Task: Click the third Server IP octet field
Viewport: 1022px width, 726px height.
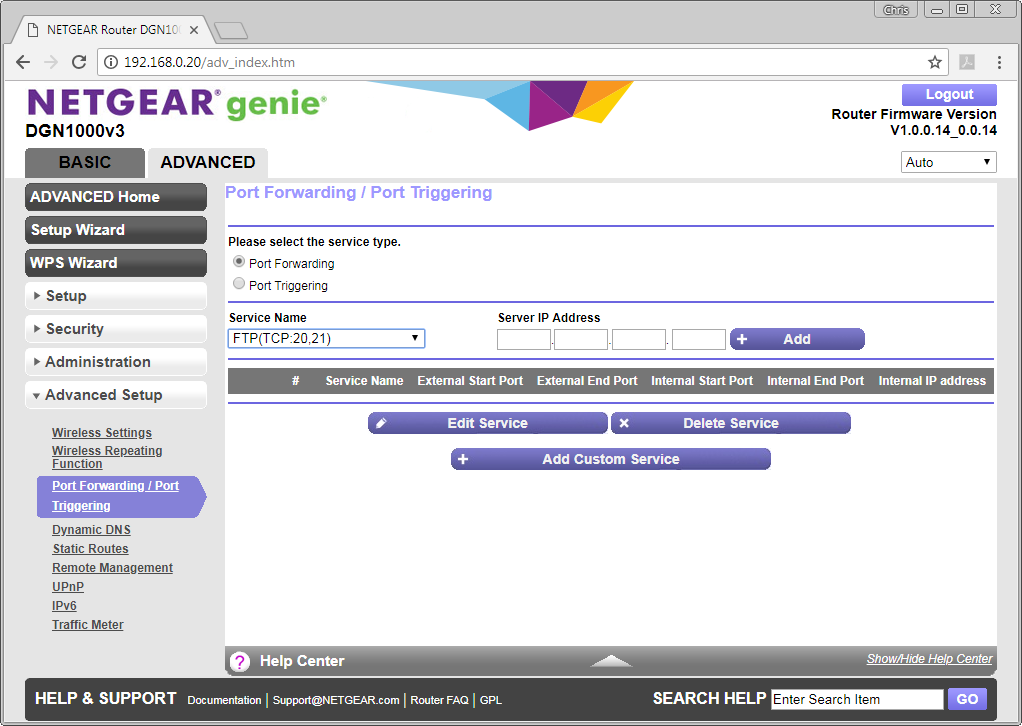Action: (639, 340)
